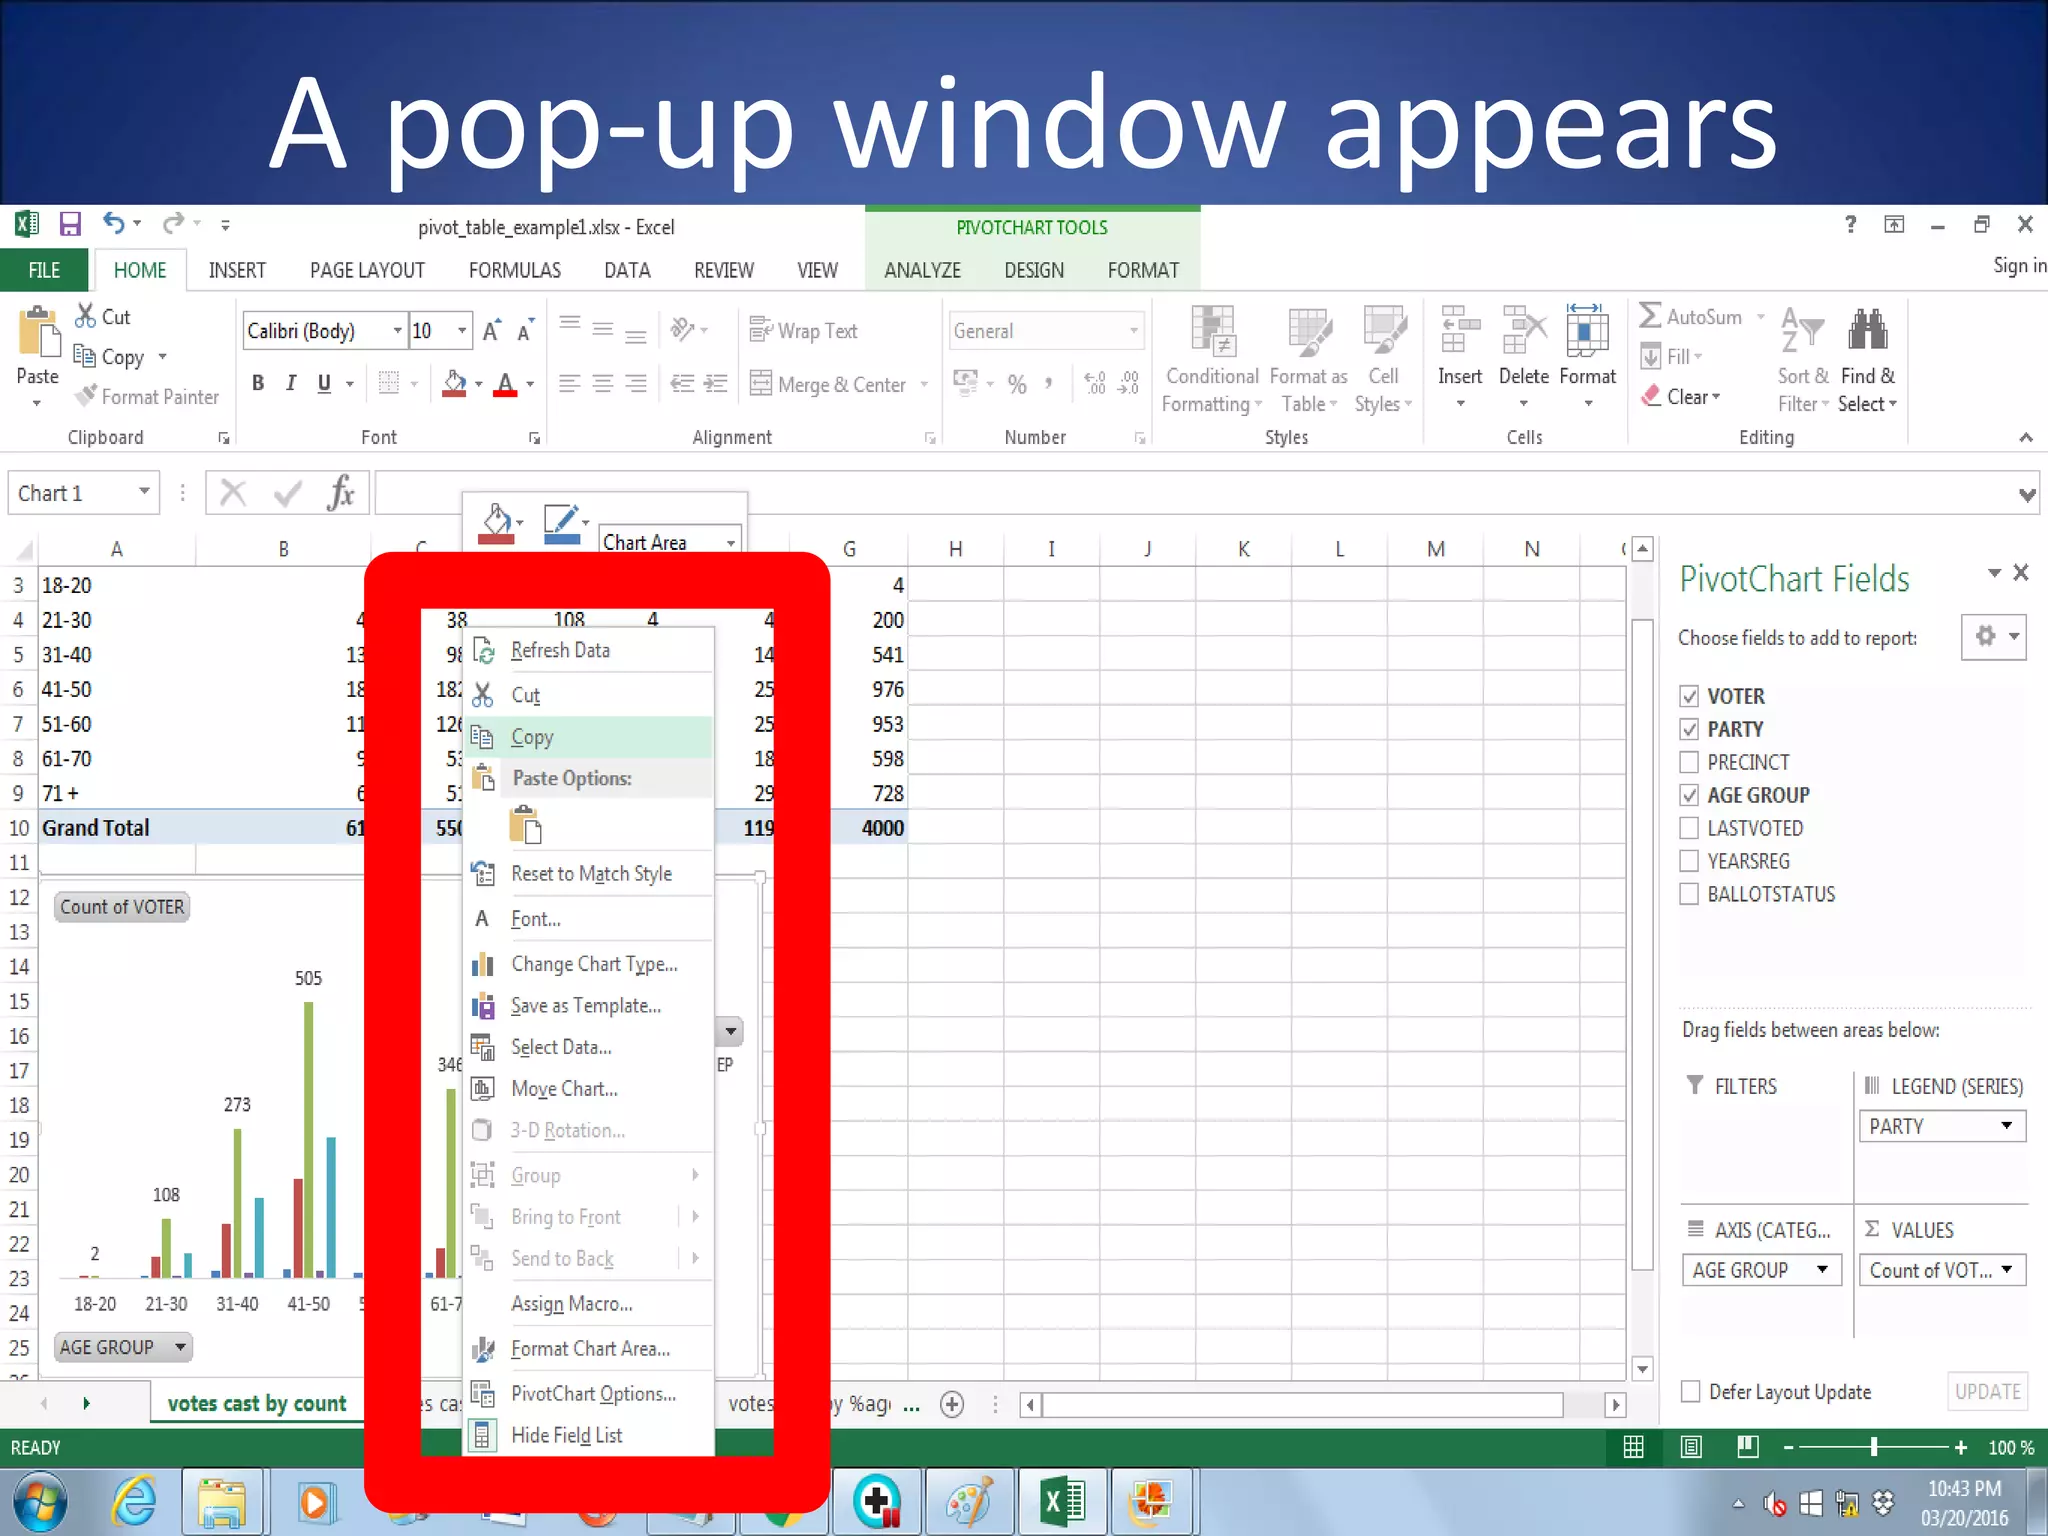
Task: Open AGE GROUP axis field dropdown in fields pane
Action: coord(1822,1270)
